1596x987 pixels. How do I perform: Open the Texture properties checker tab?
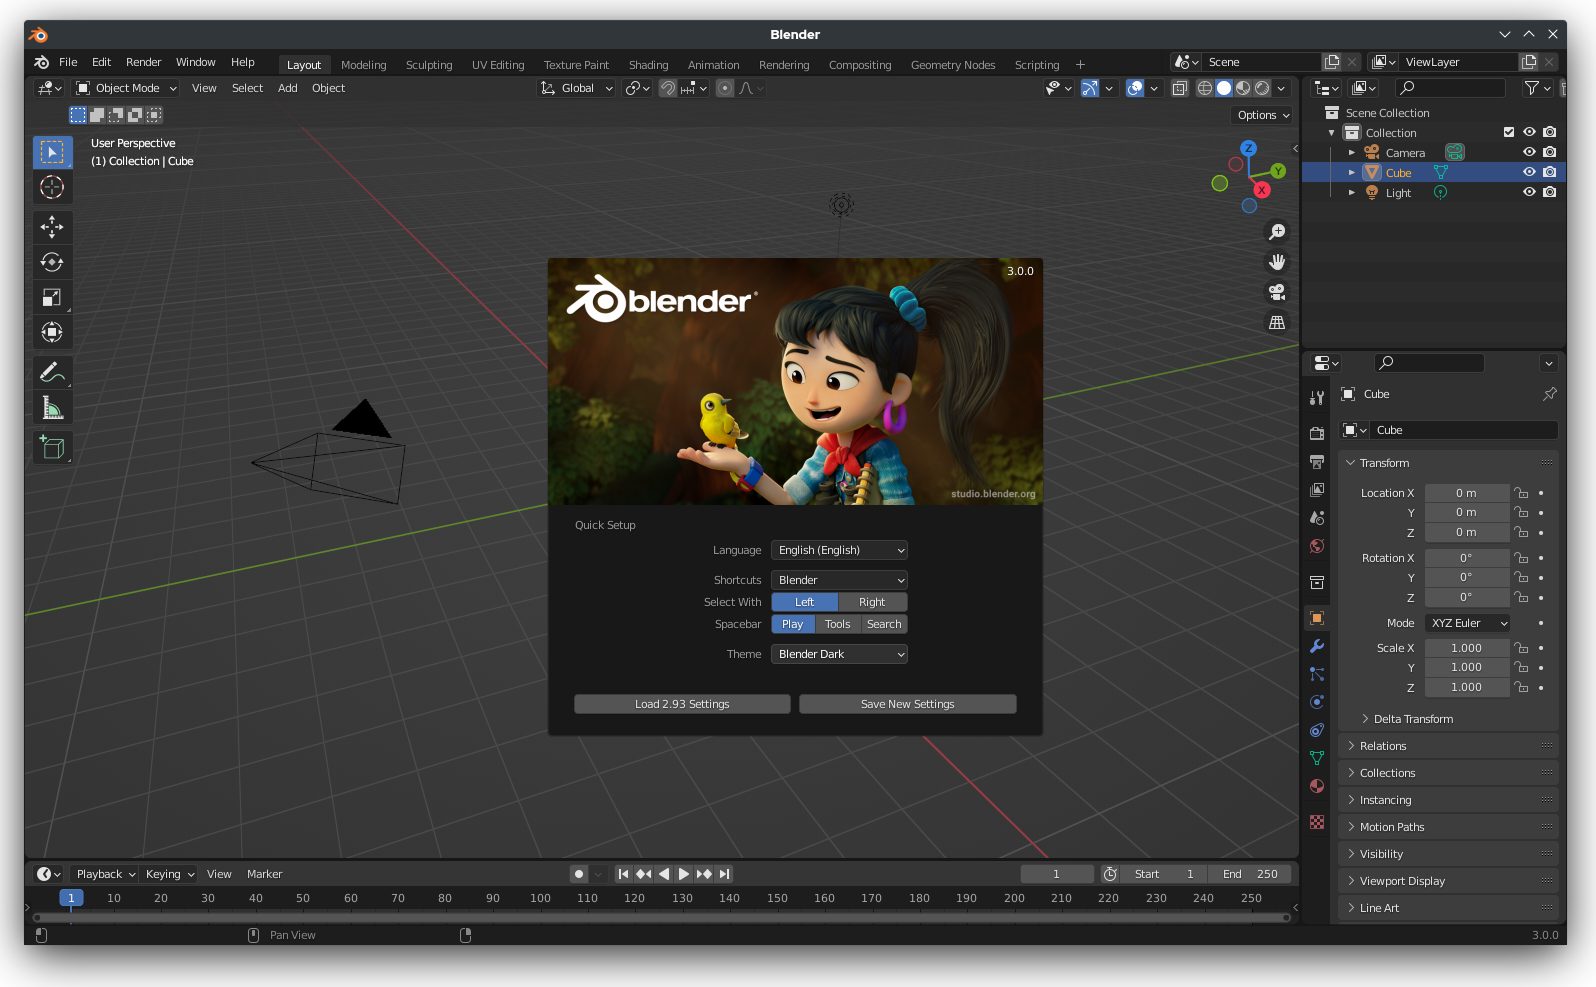pyautogui.click(x=1317, y=822)
